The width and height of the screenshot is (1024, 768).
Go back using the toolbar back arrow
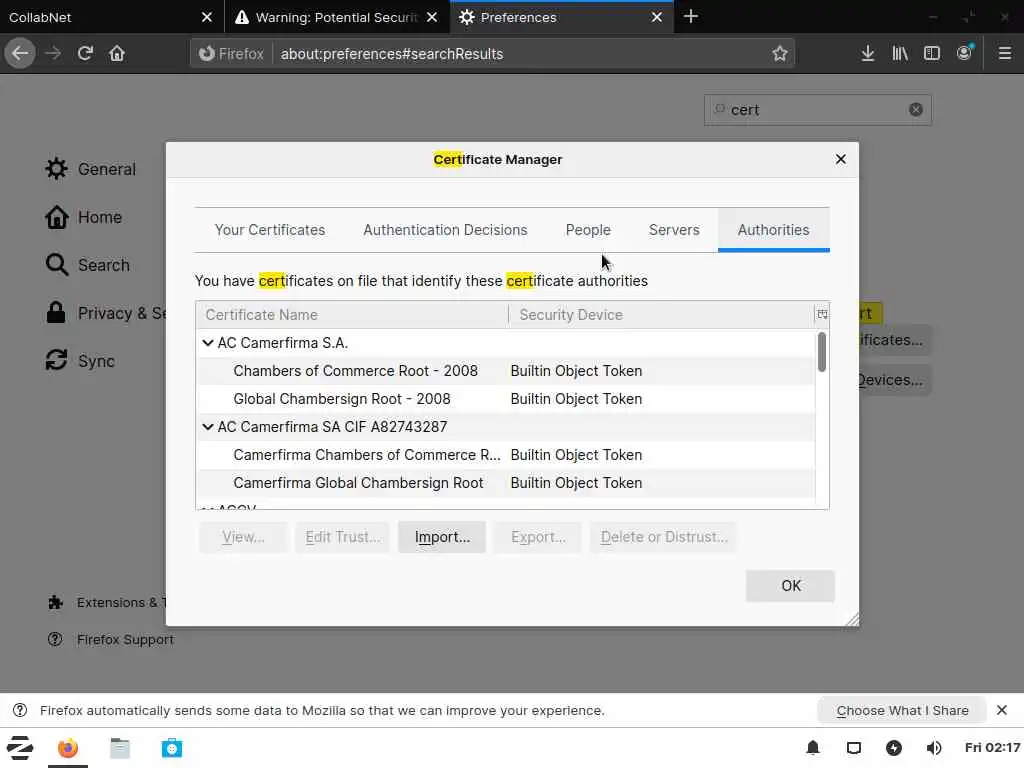click(x=20, y=54)
